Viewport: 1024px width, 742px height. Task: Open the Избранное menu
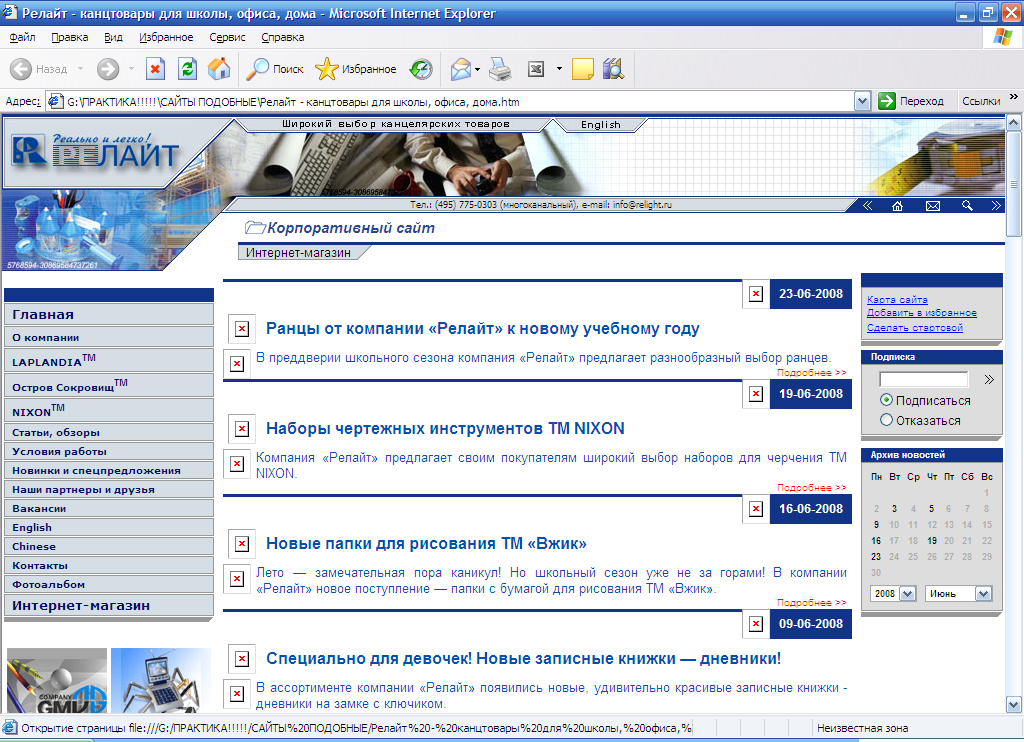pos(166,37)
